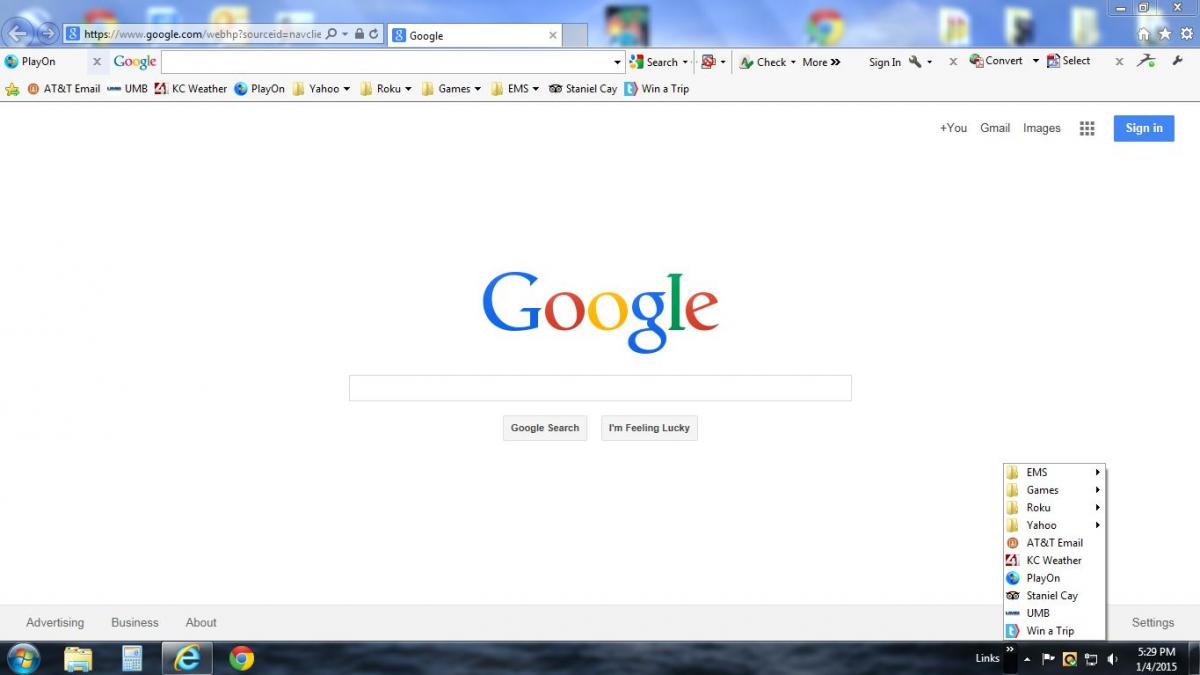Expand the Google toolbar search box dropdown

click(617, 62)
